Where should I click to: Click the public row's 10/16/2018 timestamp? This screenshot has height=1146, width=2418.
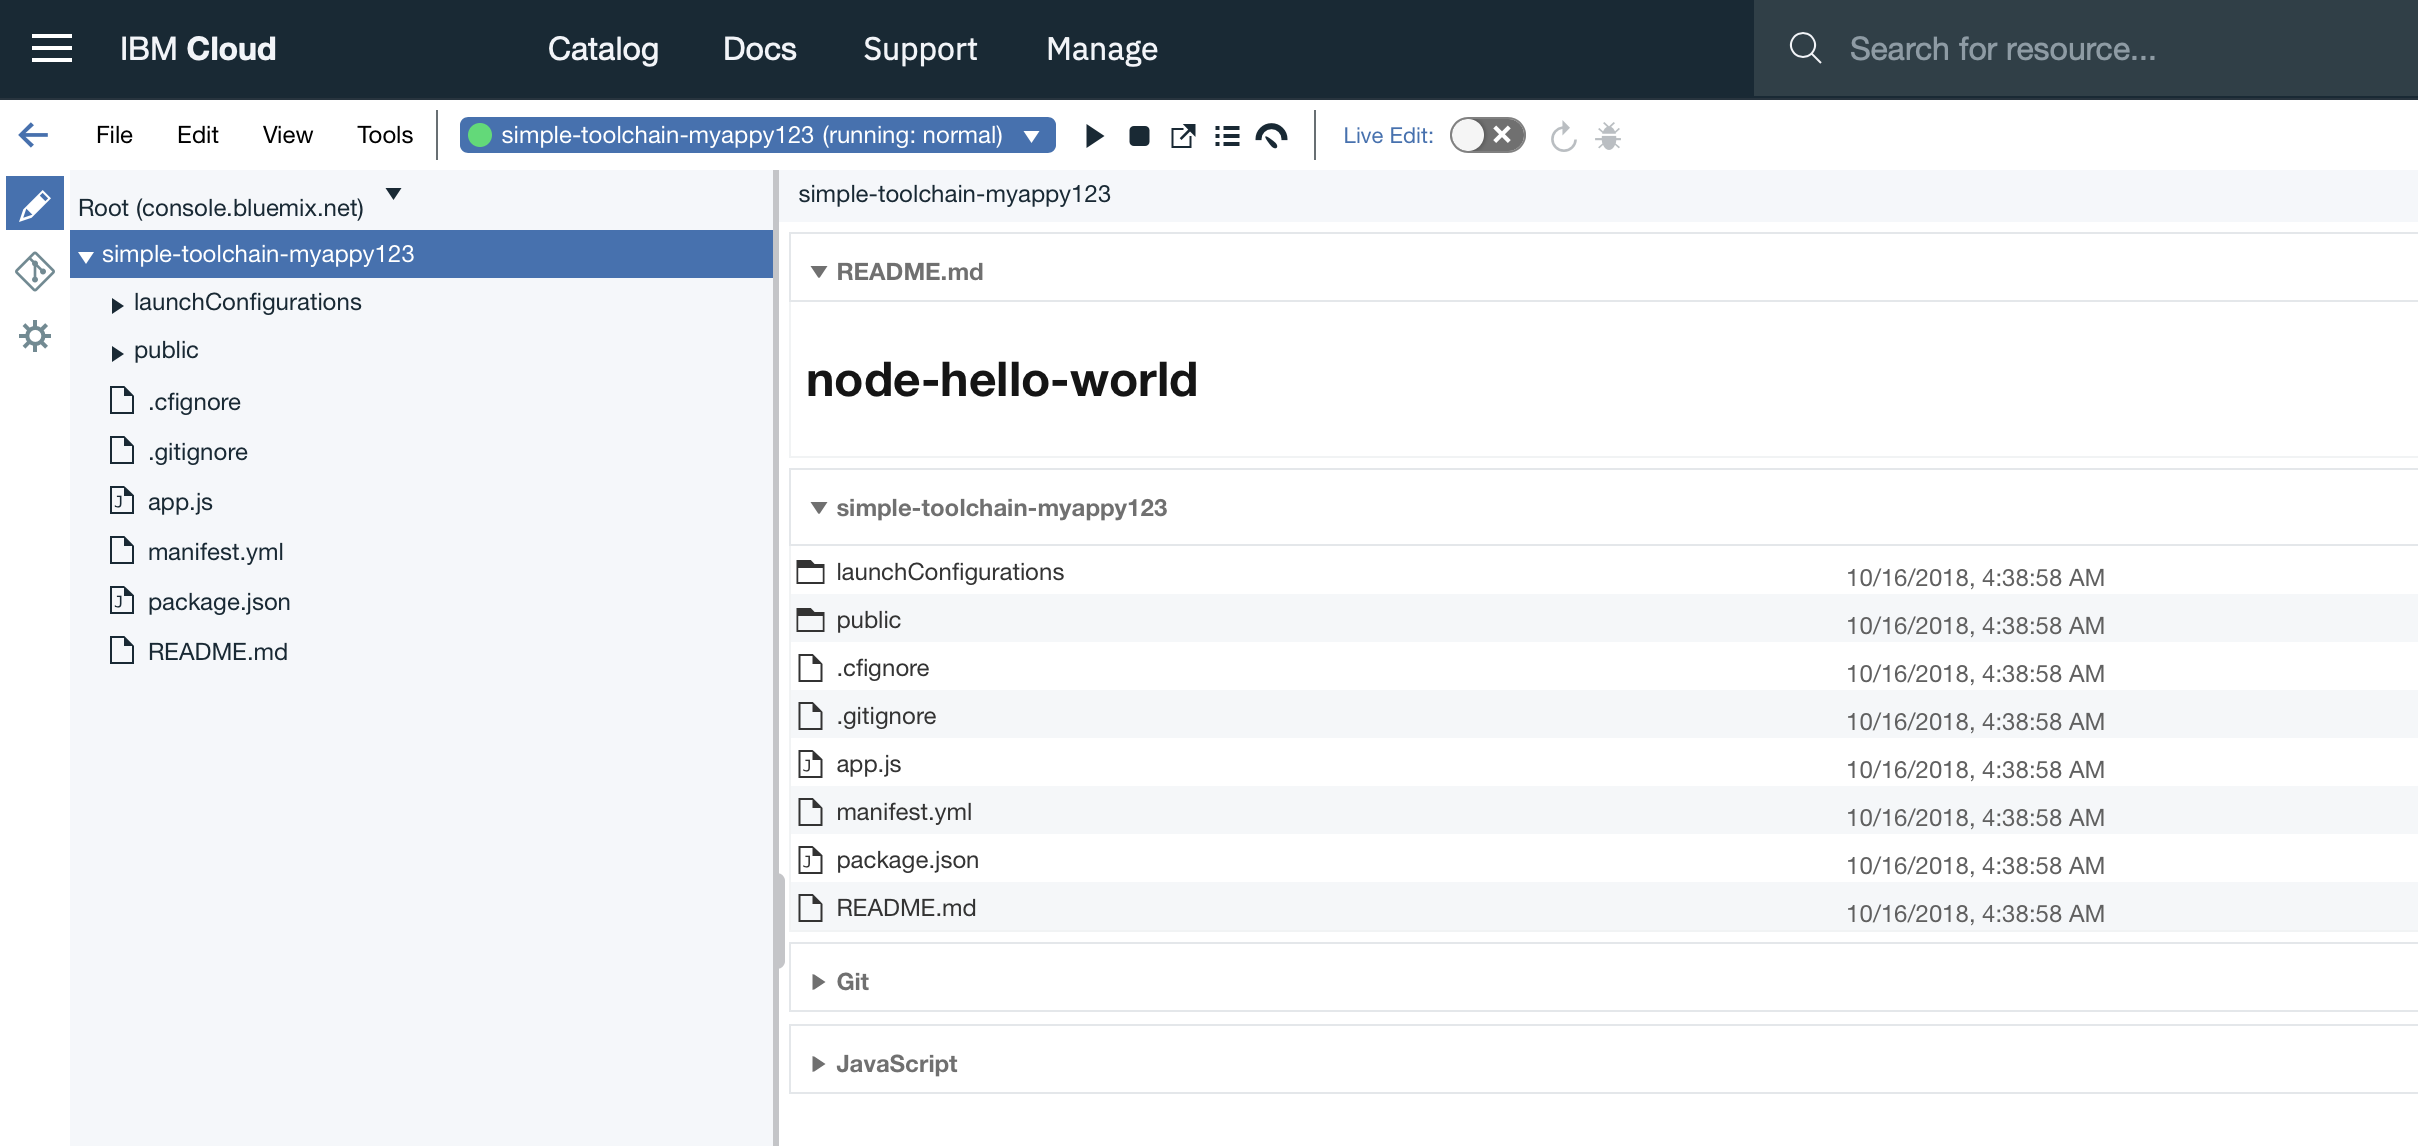[1975, 626]
